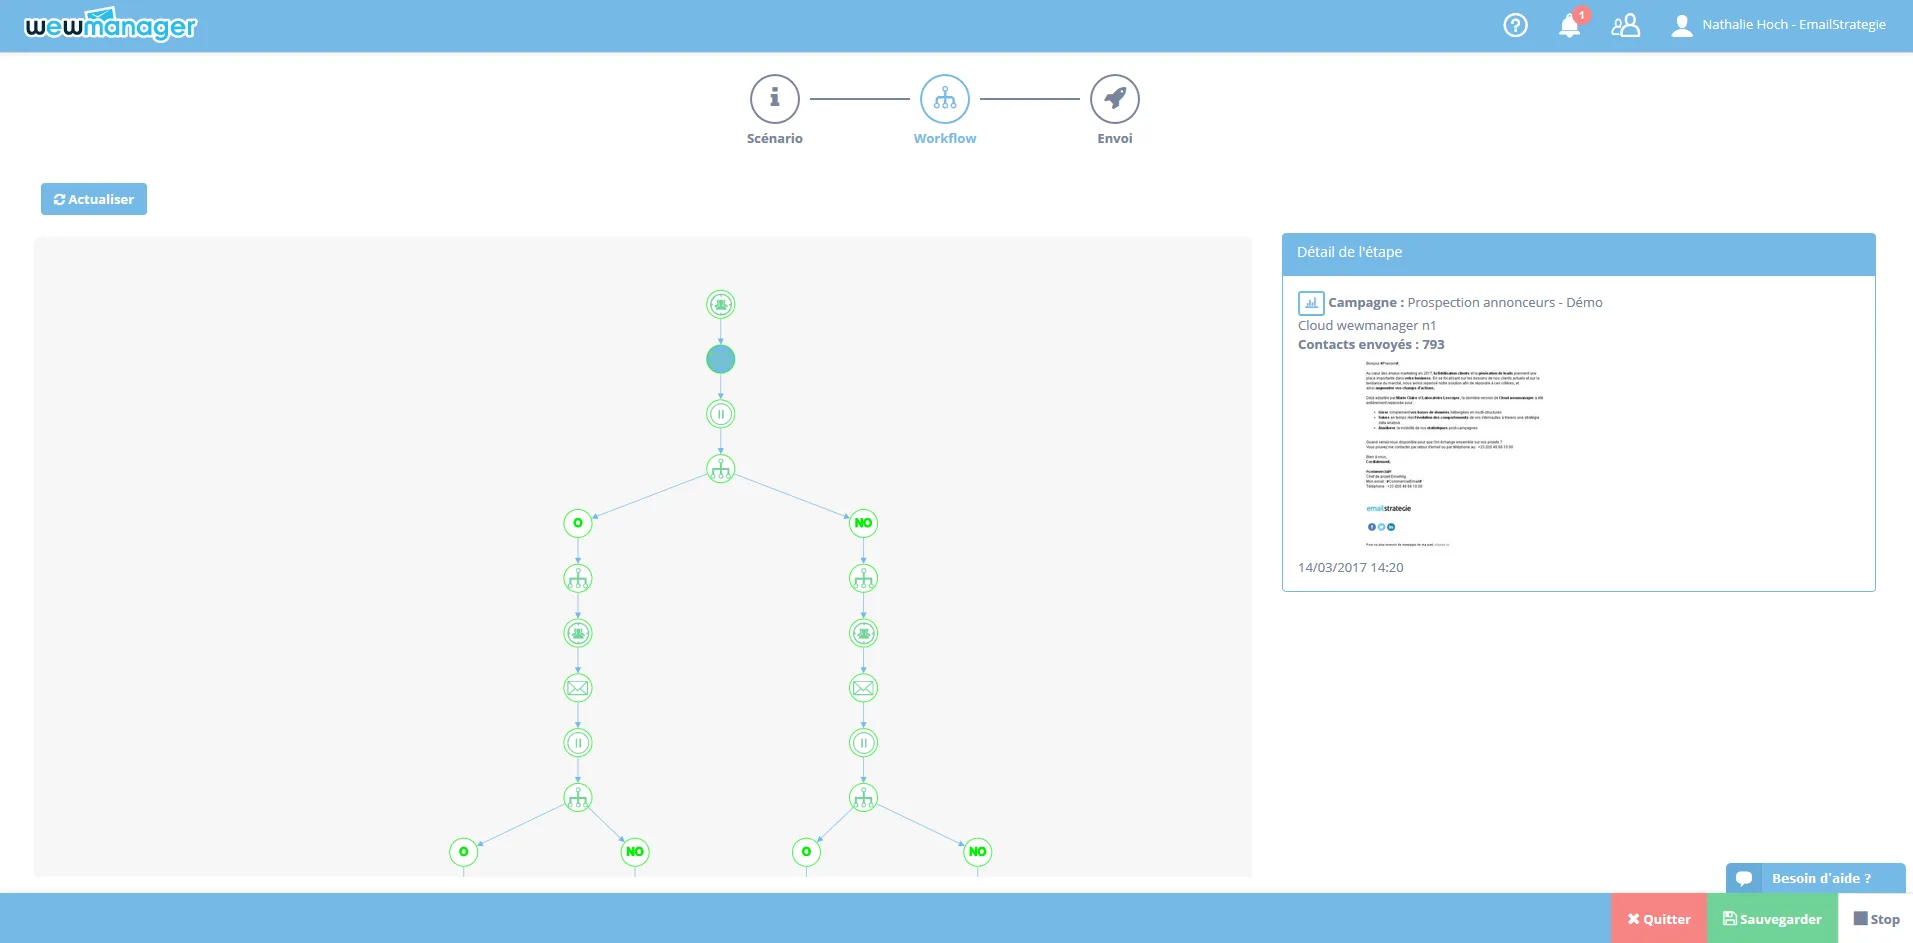Select condition node directly under first NO
Screen dimensions: 1913x943
pos(864,578)
